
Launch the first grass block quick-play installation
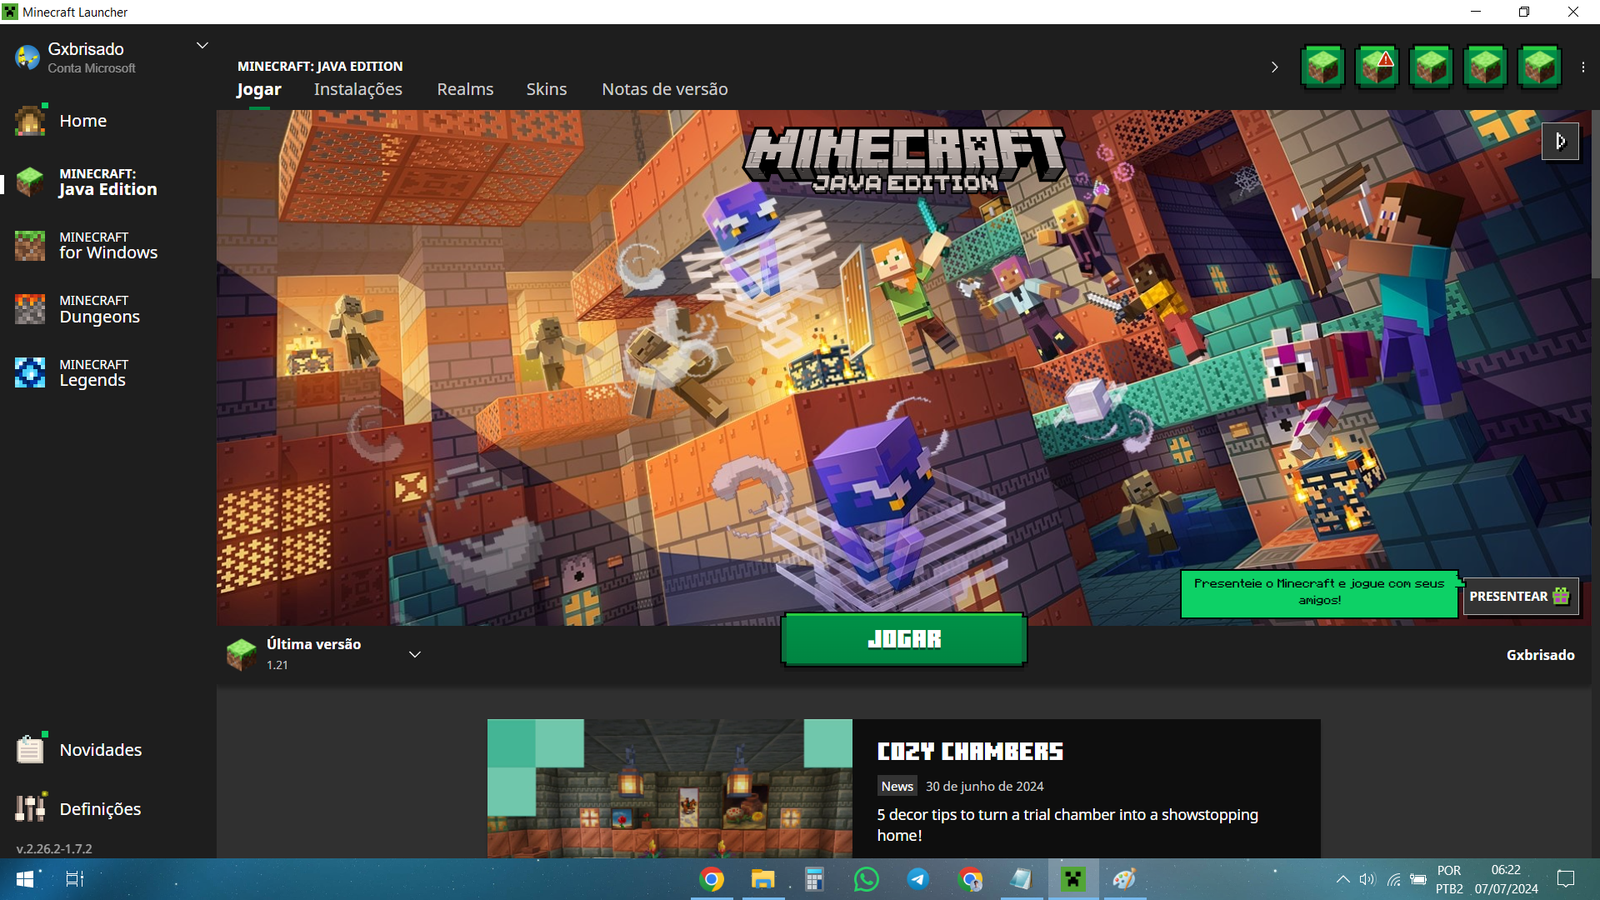pos(1323,67)
